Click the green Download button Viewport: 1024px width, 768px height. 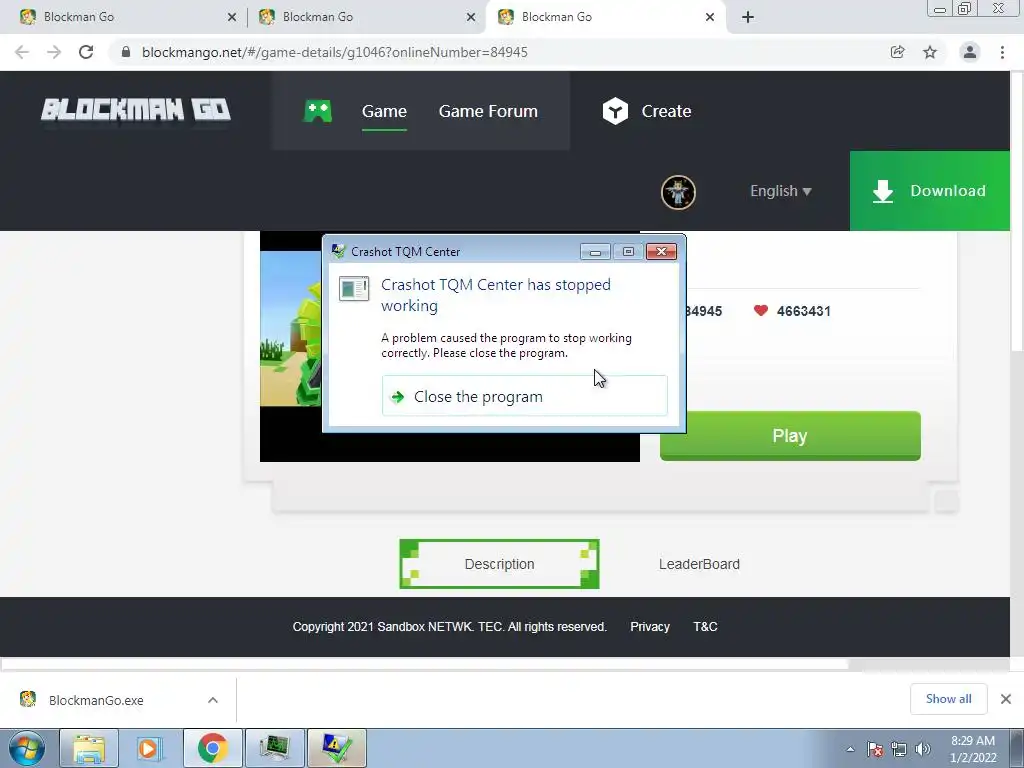pos(929,191)
